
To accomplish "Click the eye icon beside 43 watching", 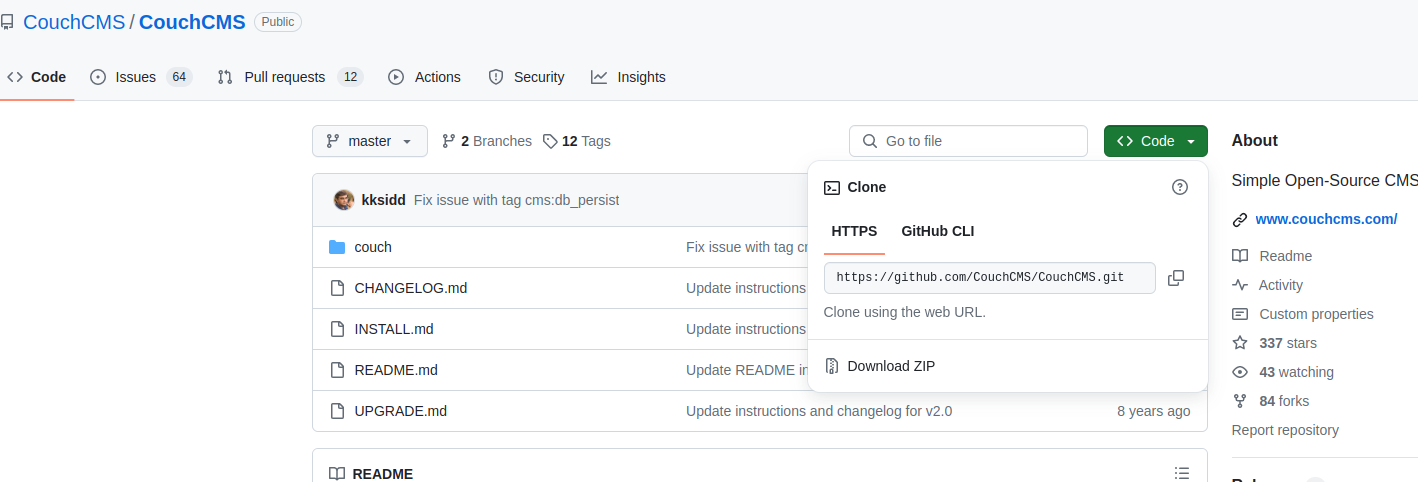I will [1240, 372].
